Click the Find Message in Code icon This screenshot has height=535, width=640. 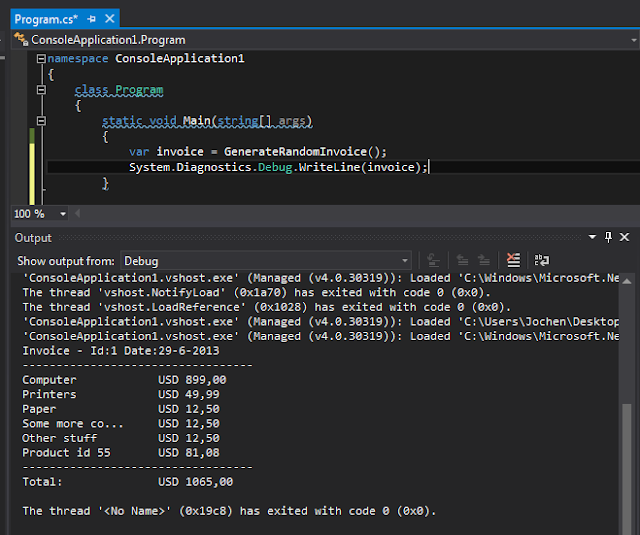point(435,260)
